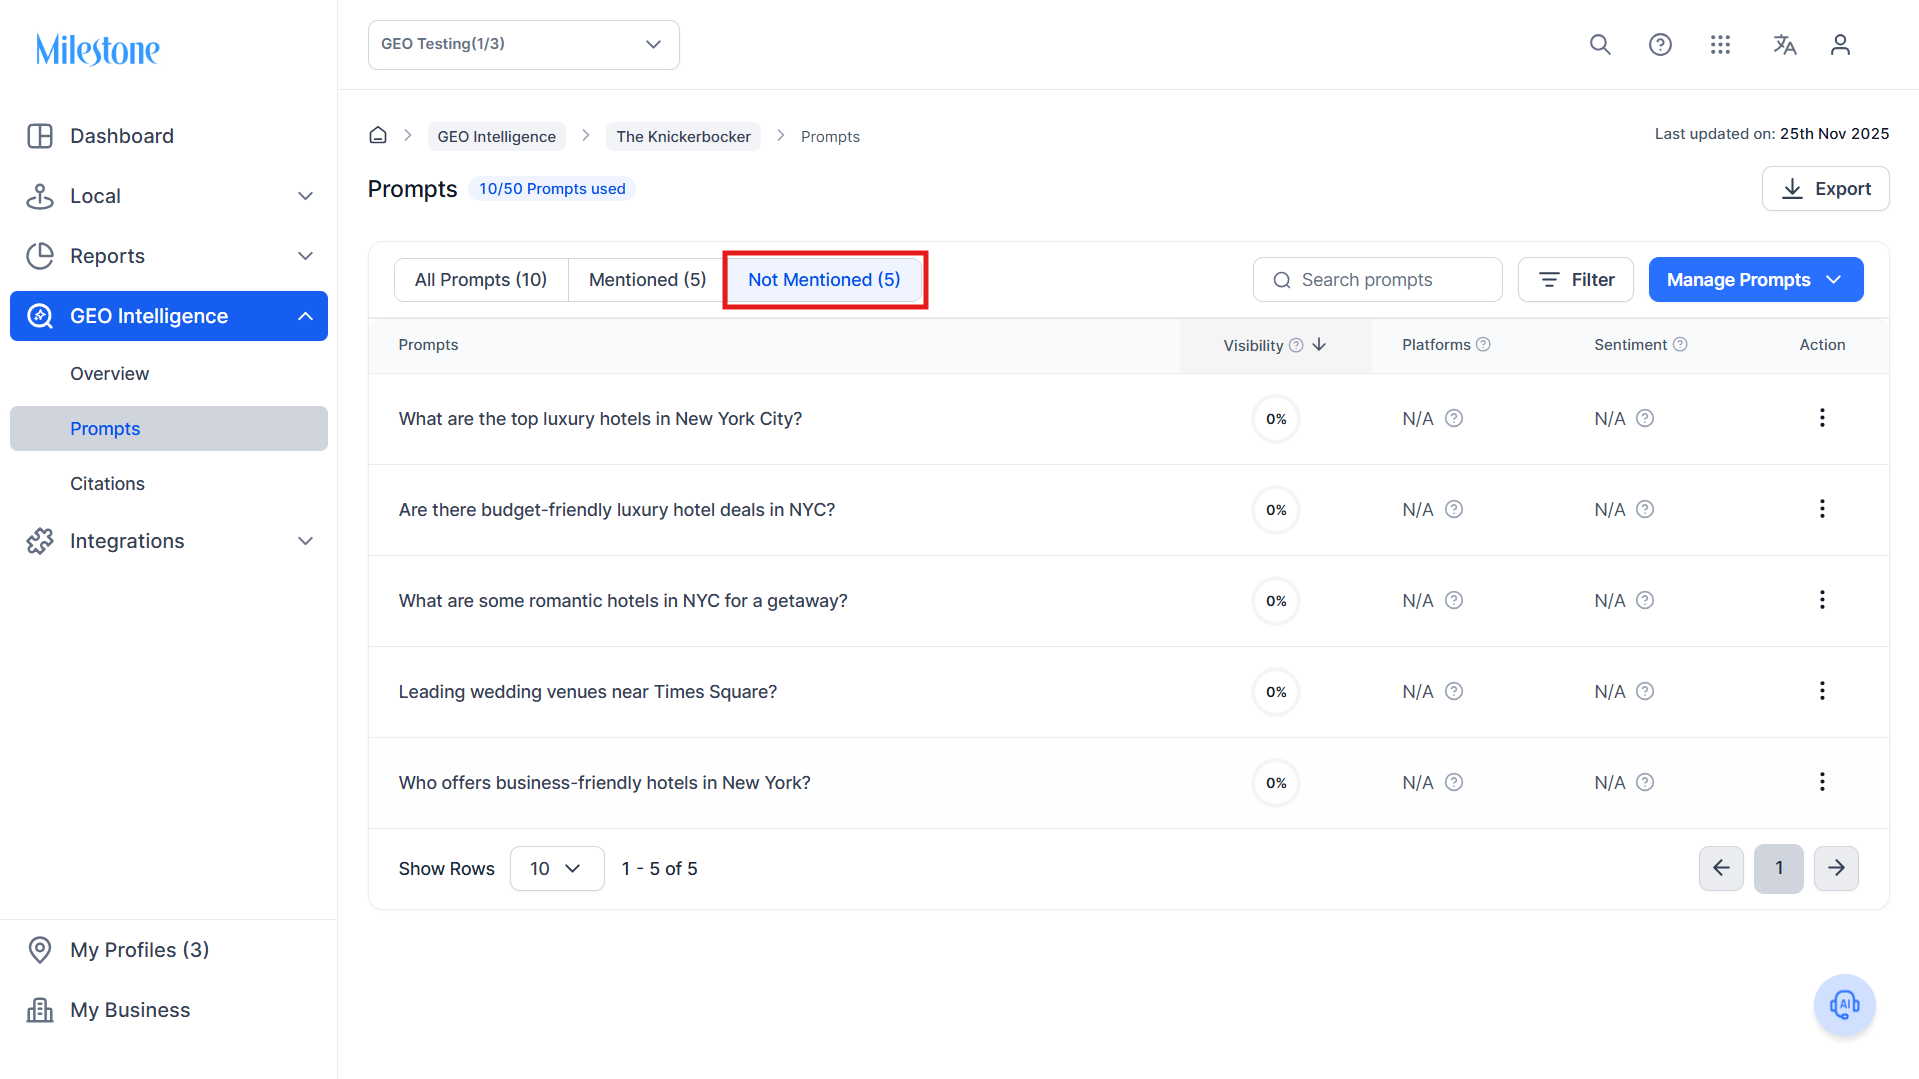Image resolution: width=1919 pixels, height=1079 pixels.
Task: Open the GEO Testing(1/3) profile dropdown
Action: click(524, 45)
